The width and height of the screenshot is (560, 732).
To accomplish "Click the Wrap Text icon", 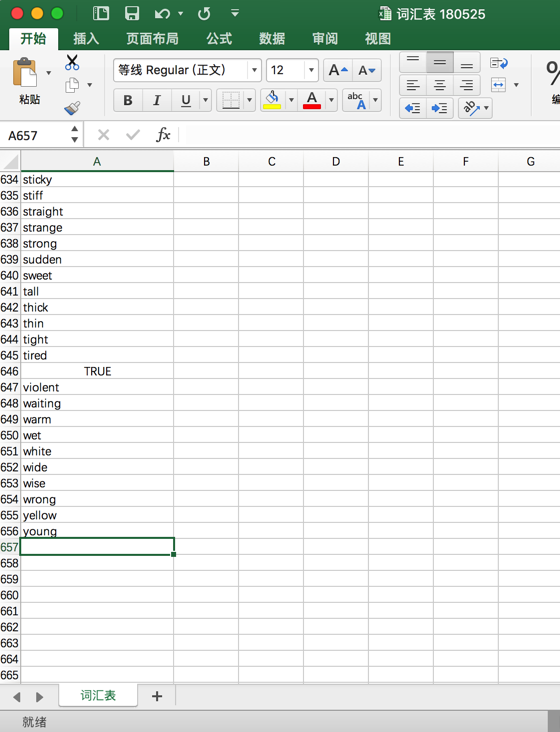I will pyautogui.click(x=498, y=63).
